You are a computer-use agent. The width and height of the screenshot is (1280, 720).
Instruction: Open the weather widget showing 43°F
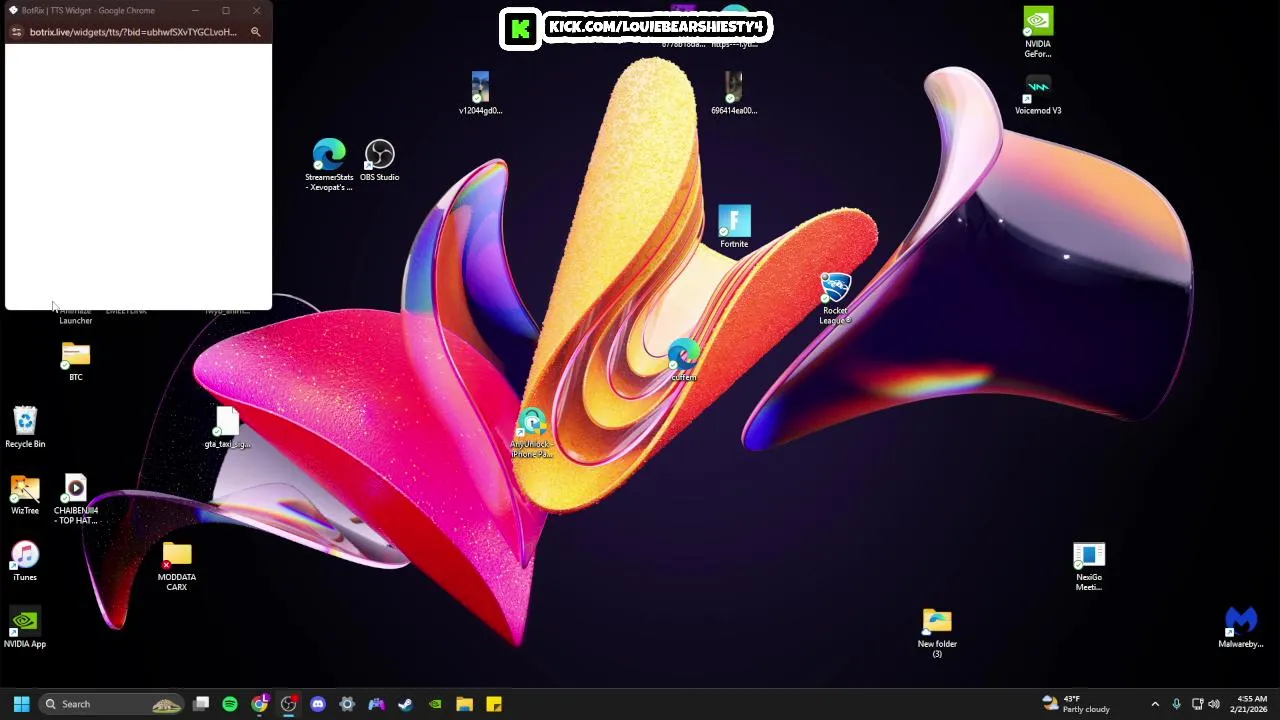tap(1076, 704)
